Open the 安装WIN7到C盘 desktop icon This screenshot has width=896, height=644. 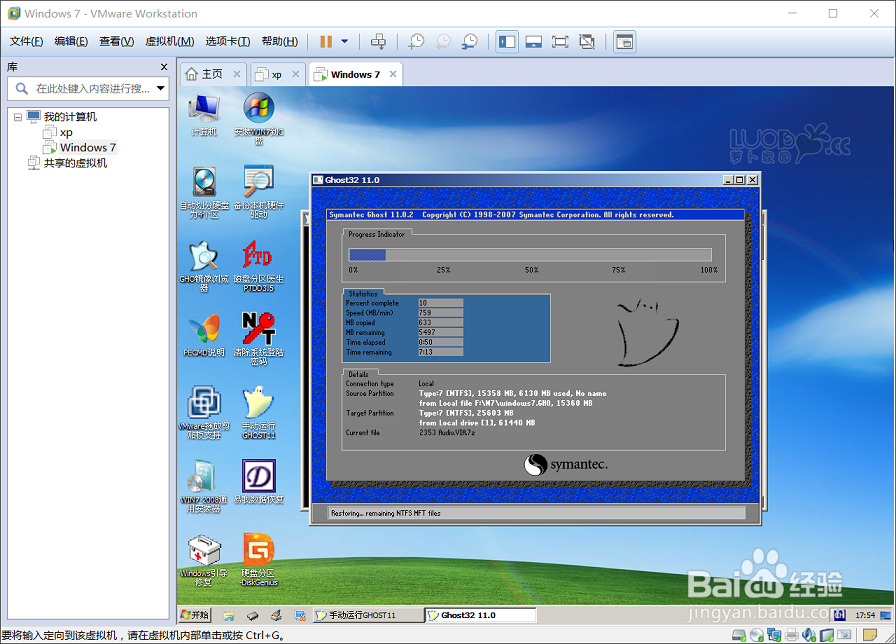click(259, 118)
